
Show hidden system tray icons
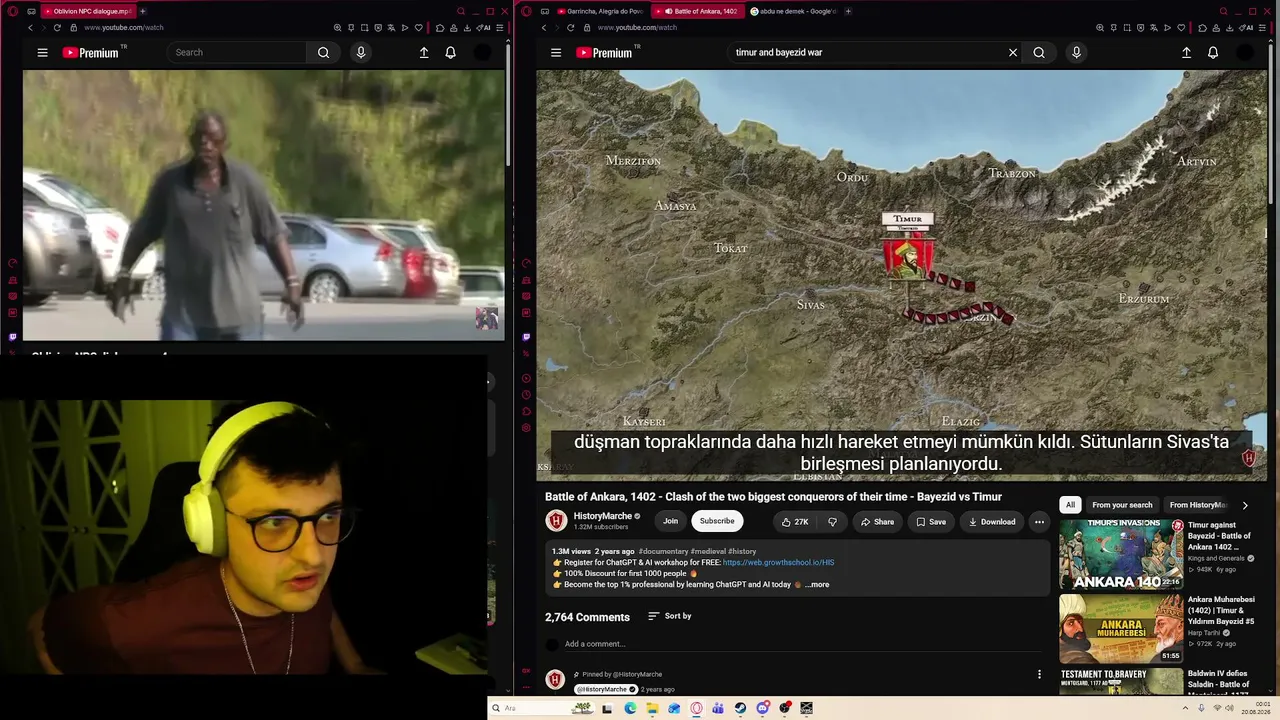click(x=1188, y=708)
